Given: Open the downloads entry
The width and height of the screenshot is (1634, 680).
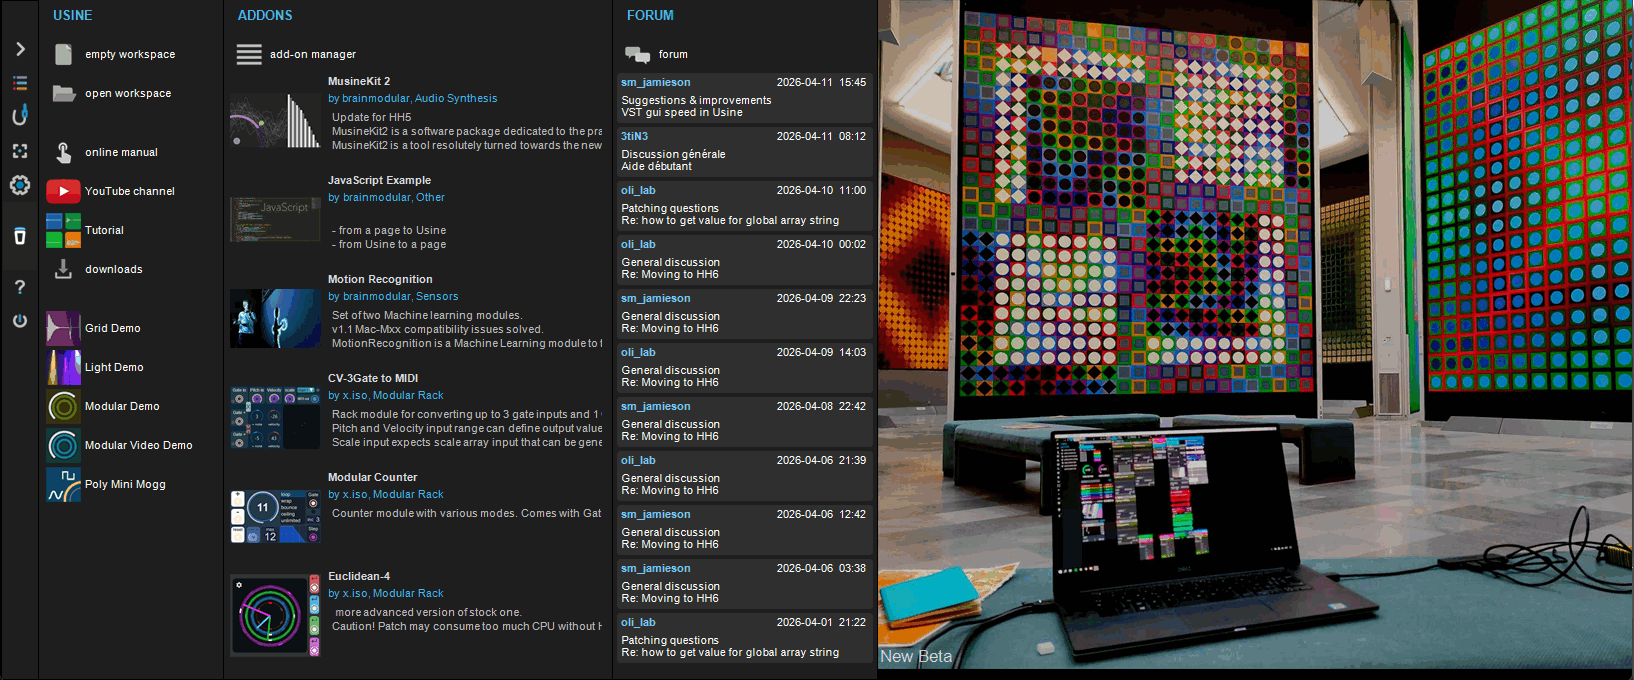Looking at the screenshot, I should click(x=114, y=269).
